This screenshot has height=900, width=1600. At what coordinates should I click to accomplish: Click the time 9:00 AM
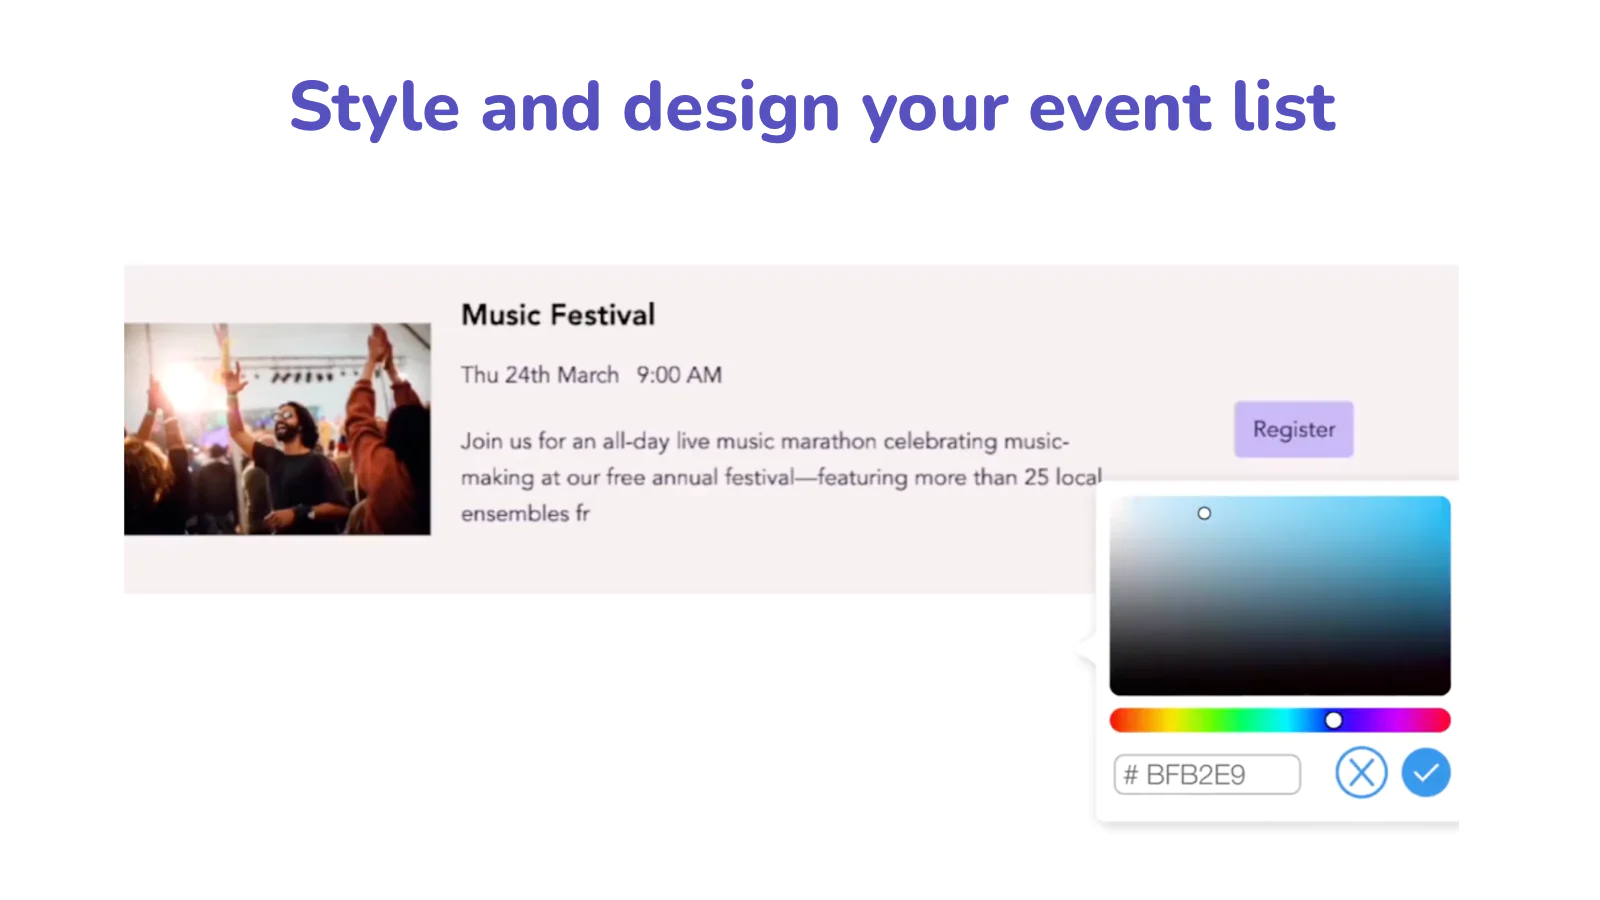(679, 375)
